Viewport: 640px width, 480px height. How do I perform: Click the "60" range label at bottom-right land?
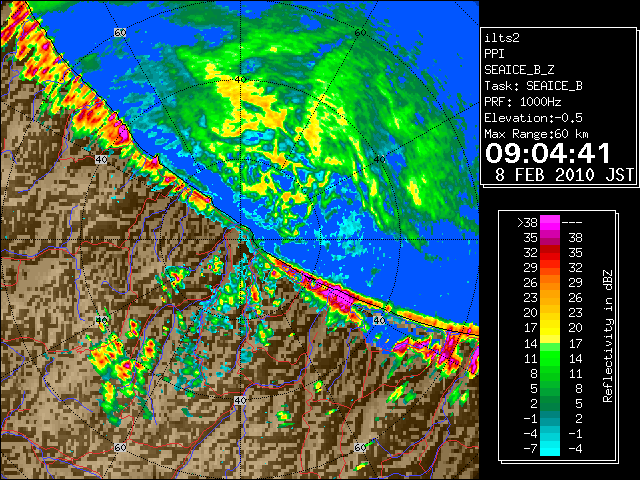(x=360, y=447)
